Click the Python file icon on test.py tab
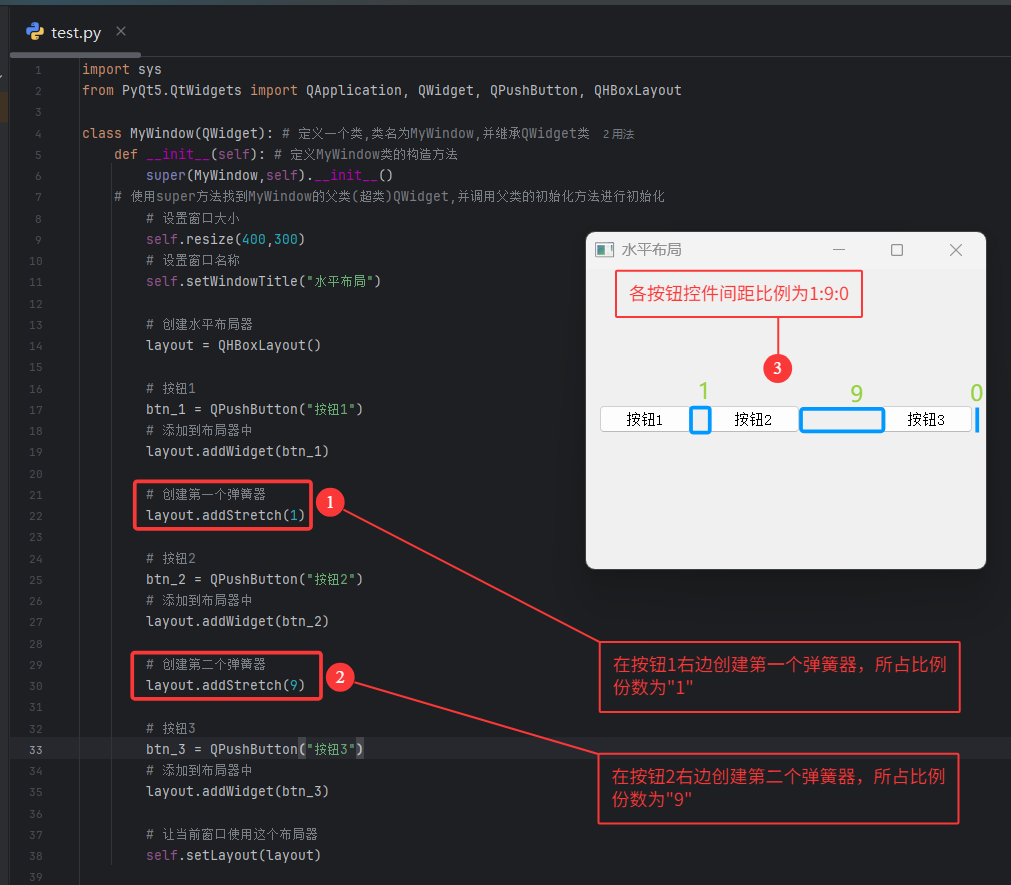Viewport: 1011px width, 885px height. click(x=35, y=32)
